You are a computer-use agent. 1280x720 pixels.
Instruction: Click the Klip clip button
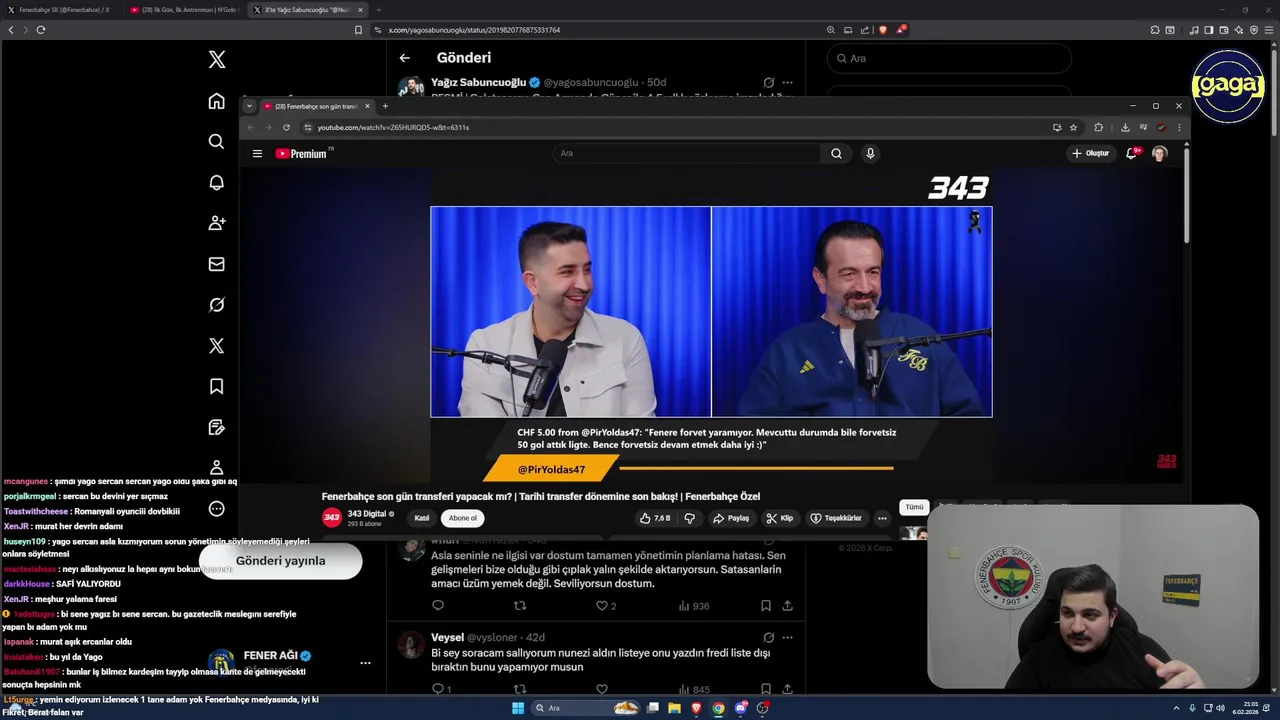780,518
